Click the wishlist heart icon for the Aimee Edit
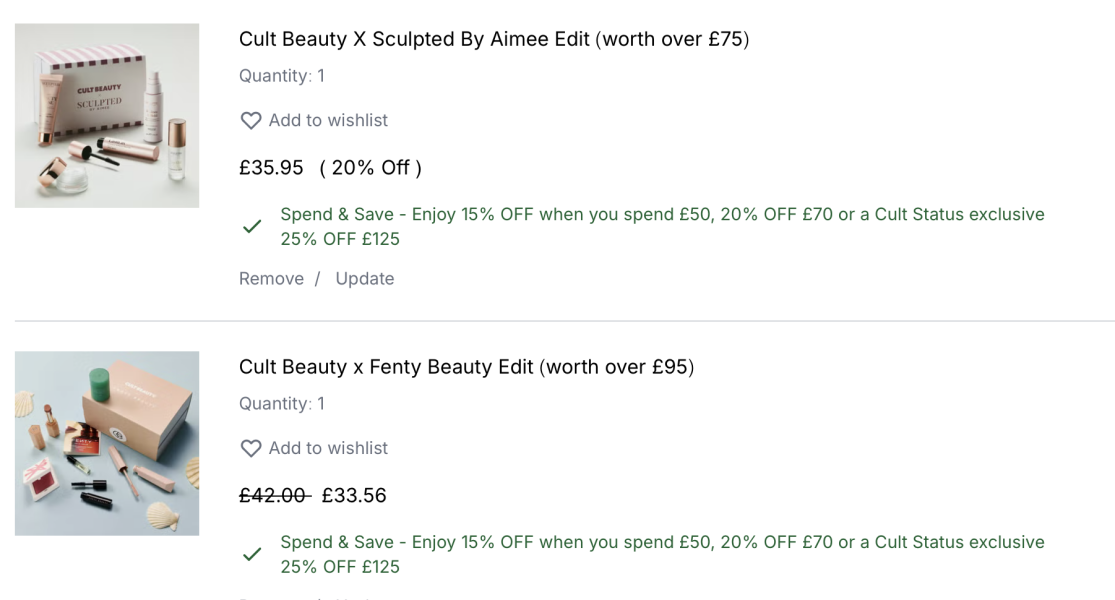This screenshot has height=600, width=1115. 249,119
